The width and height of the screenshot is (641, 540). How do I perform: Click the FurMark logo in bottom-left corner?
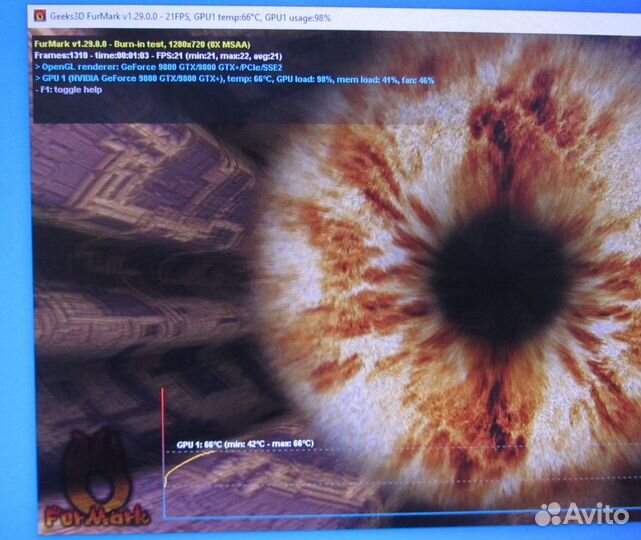click(96, 479)
